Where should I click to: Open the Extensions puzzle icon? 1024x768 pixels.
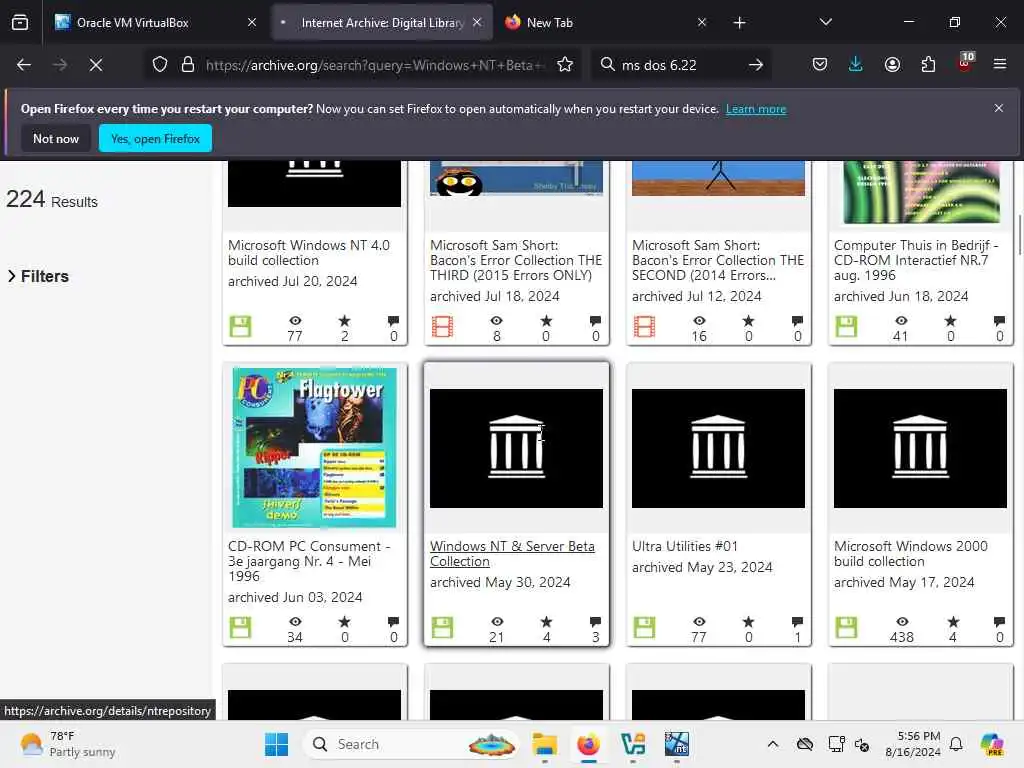[928, 64]
